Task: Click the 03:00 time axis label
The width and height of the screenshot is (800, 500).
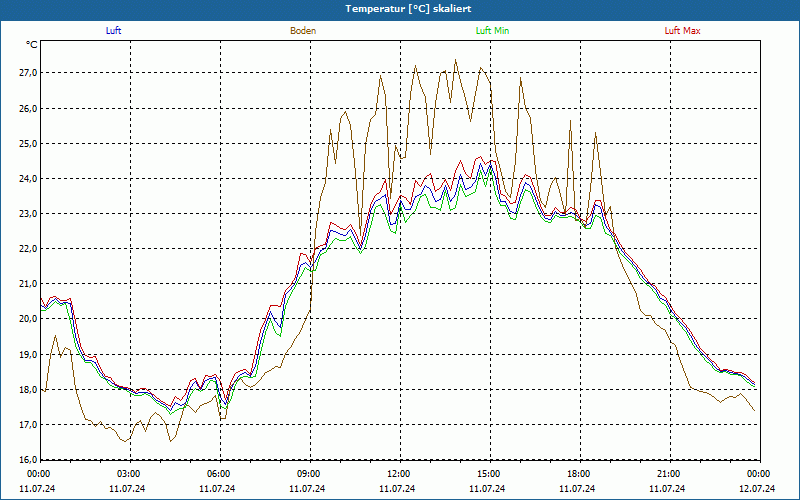Action: [128, 474]
